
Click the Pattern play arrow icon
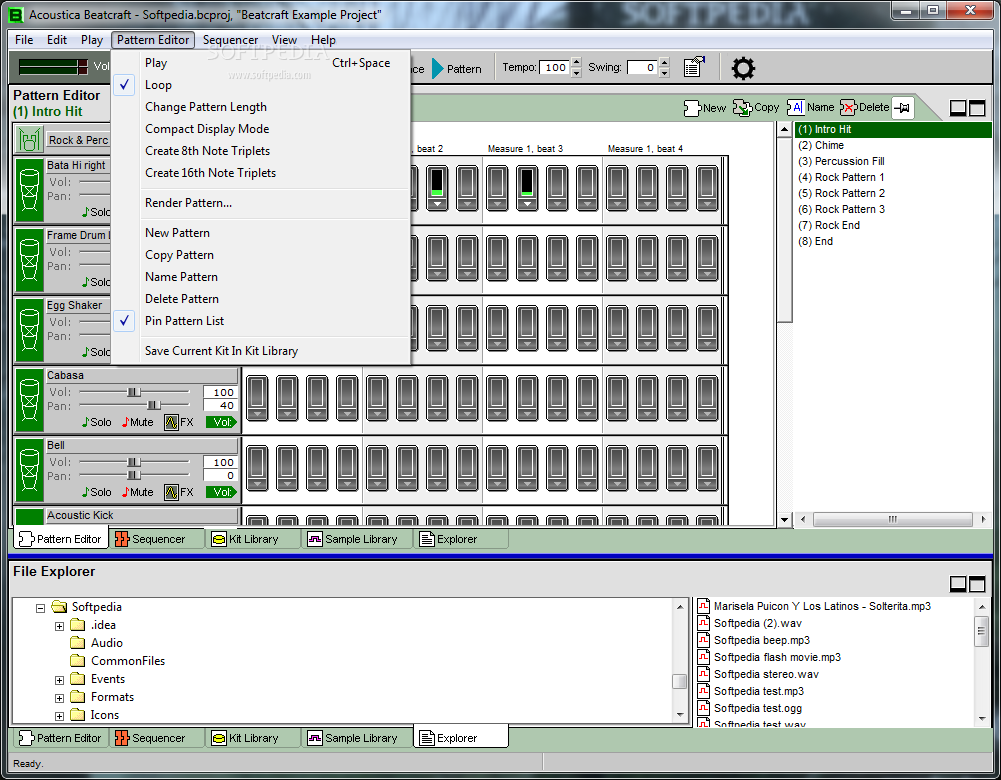click(437, 68)
